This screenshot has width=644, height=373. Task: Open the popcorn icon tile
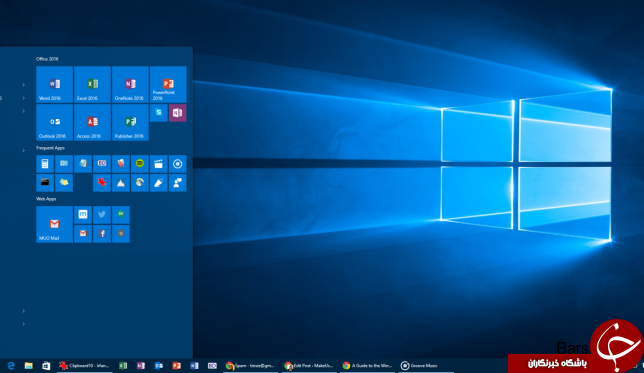point(121,164)
